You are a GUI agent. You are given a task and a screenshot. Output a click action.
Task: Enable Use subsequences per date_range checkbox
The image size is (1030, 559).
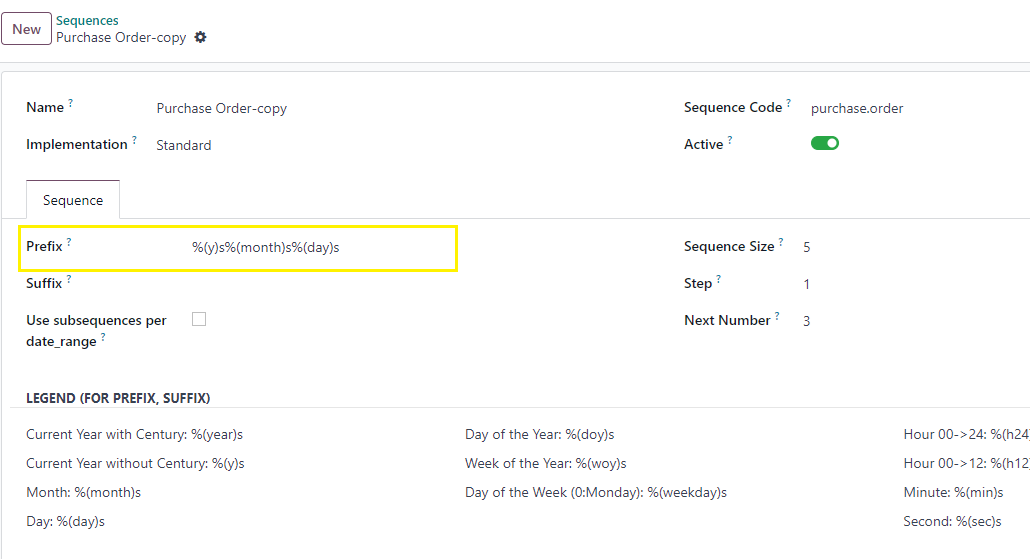(199, 319)
